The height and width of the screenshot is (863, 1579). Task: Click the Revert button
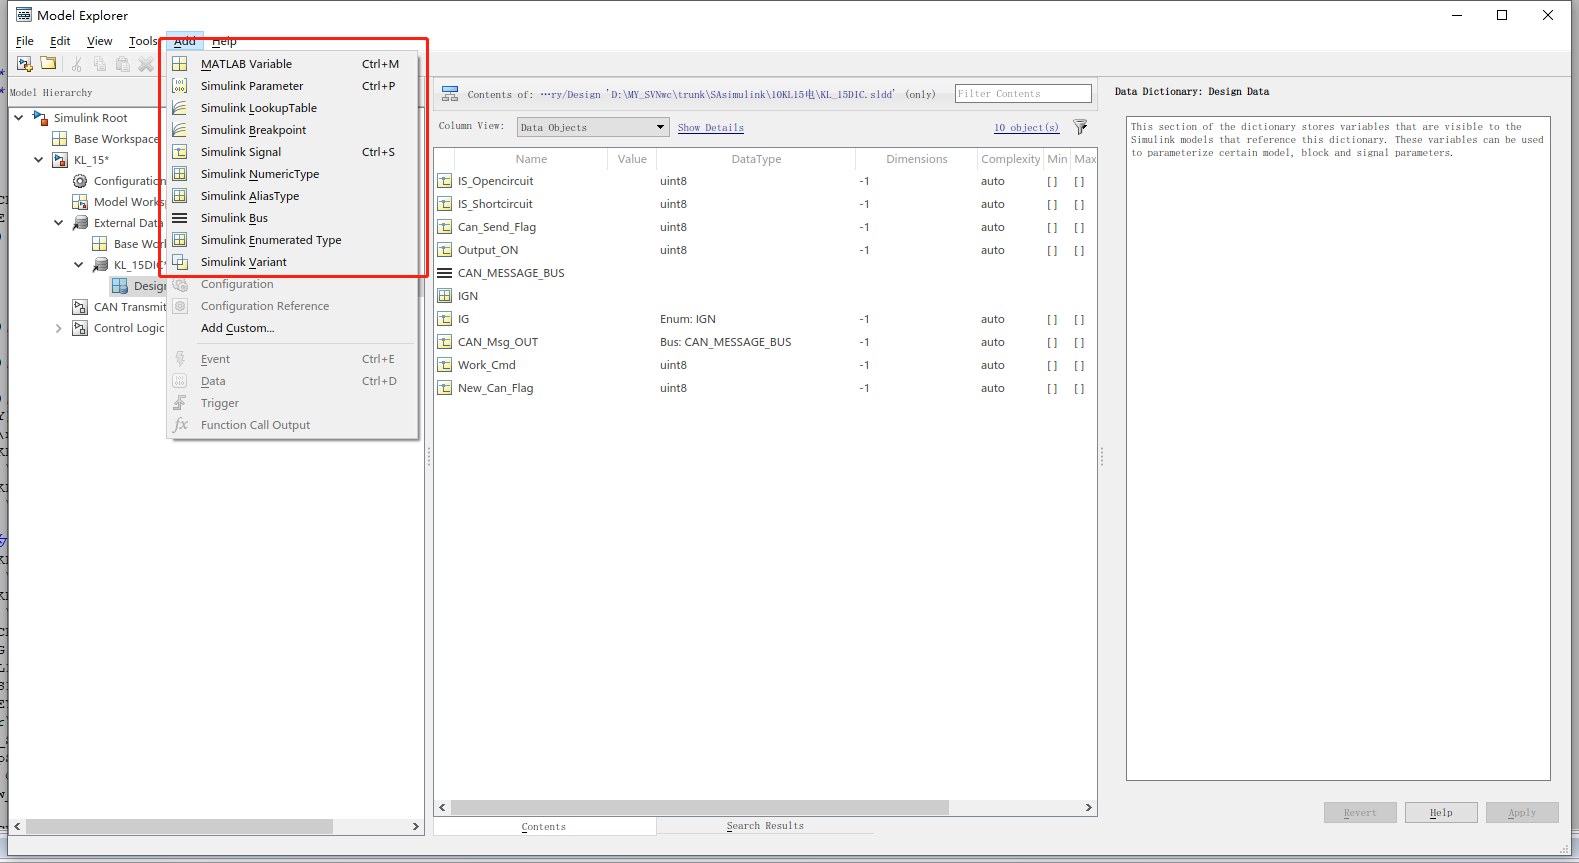(x=1360, y=813)
